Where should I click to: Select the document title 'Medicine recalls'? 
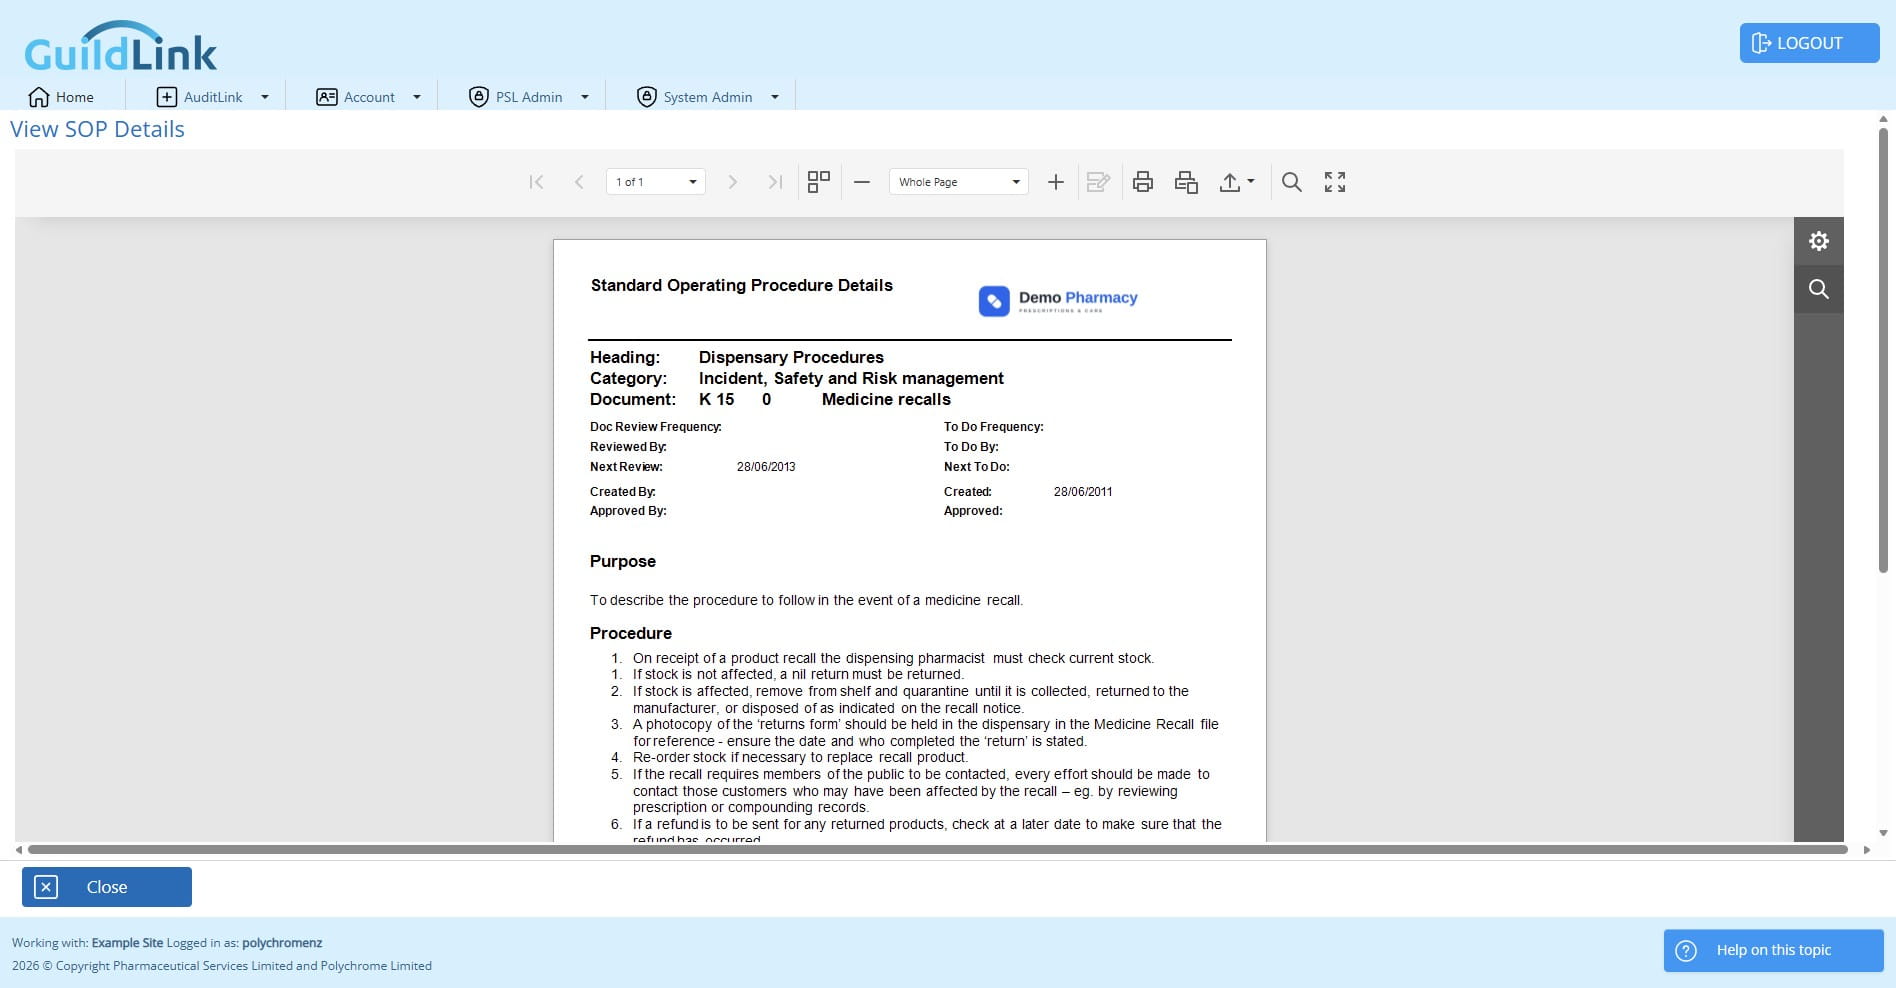pos(886,399)
